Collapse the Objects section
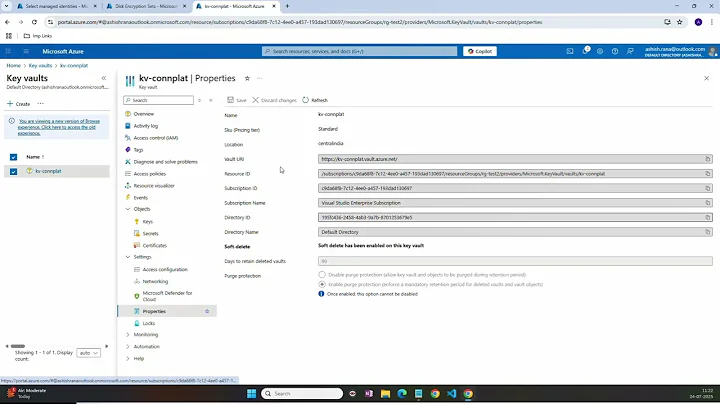Screen dimensions: 720x404 click(128, 209)
